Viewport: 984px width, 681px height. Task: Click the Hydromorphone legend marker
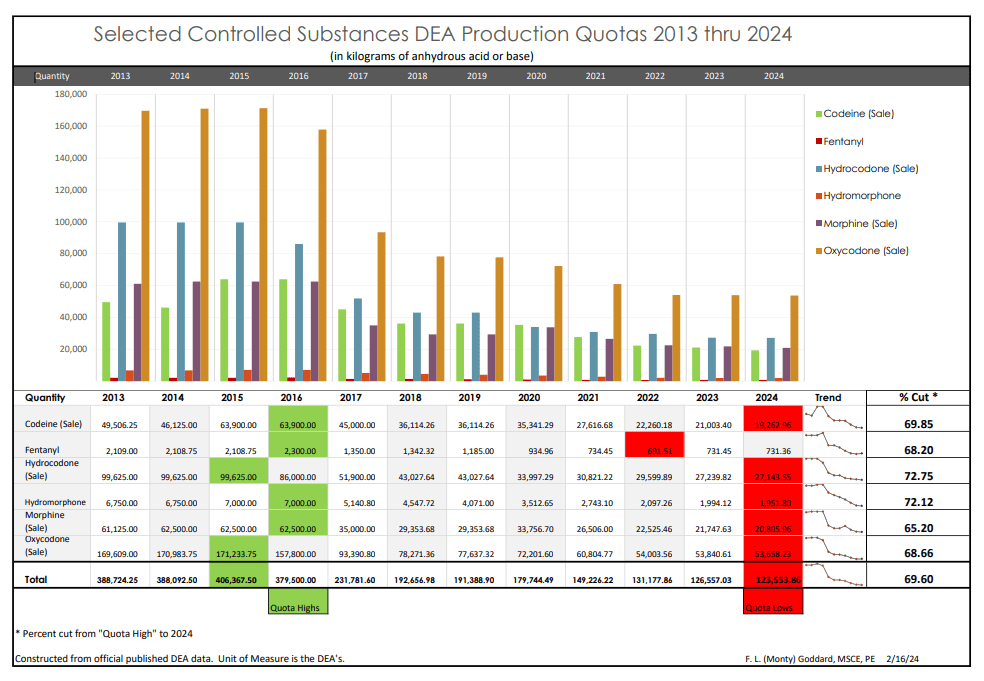point(819,196)
